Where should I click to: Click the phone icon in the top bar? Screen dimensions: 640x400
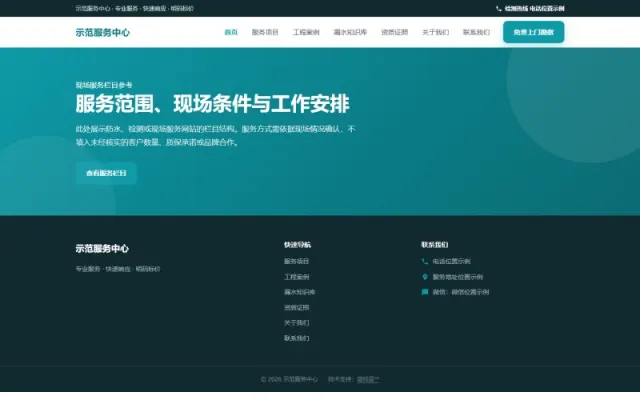point(498,9)
